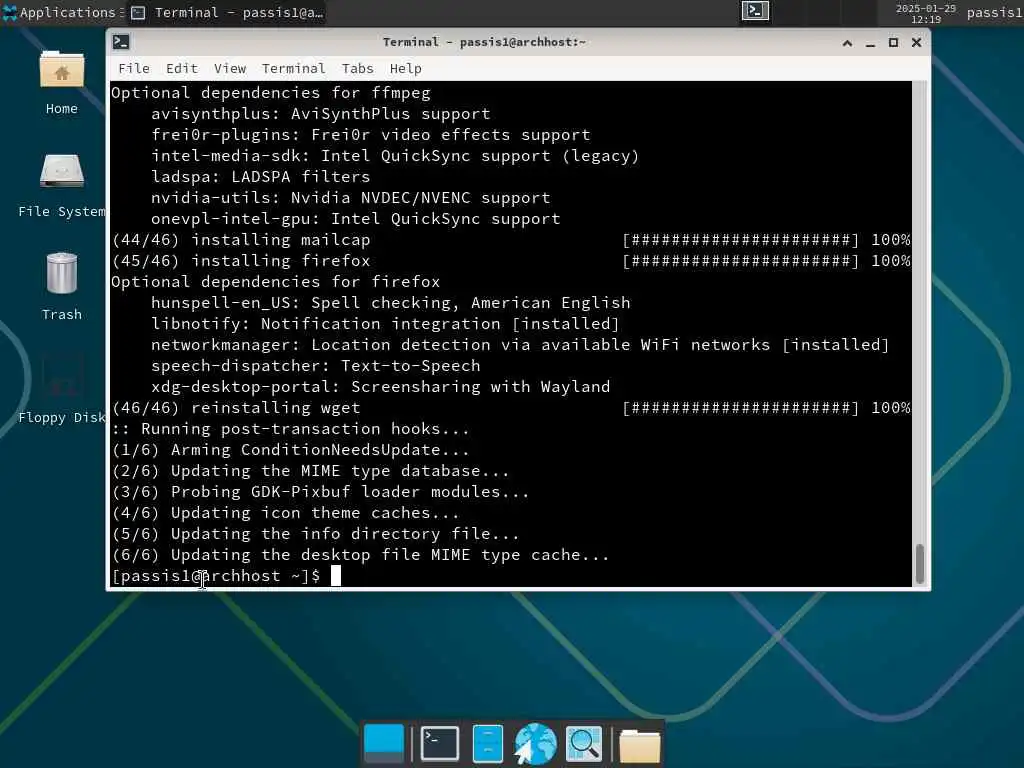The width and height of the screenshot is (1024, 768).
Task: Open the home folder icon in dock
Action: [x=639, y=745]
